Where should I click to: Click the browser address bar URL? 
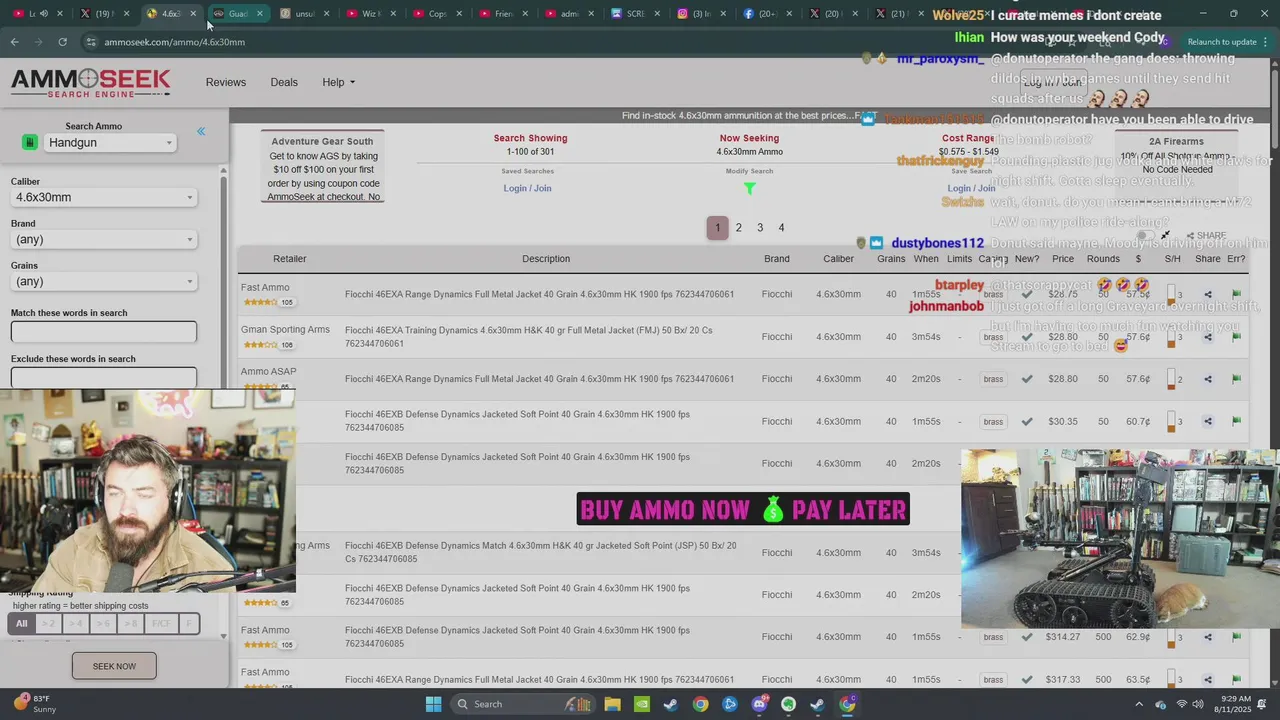pyautogui.click(x=174, y=42)
